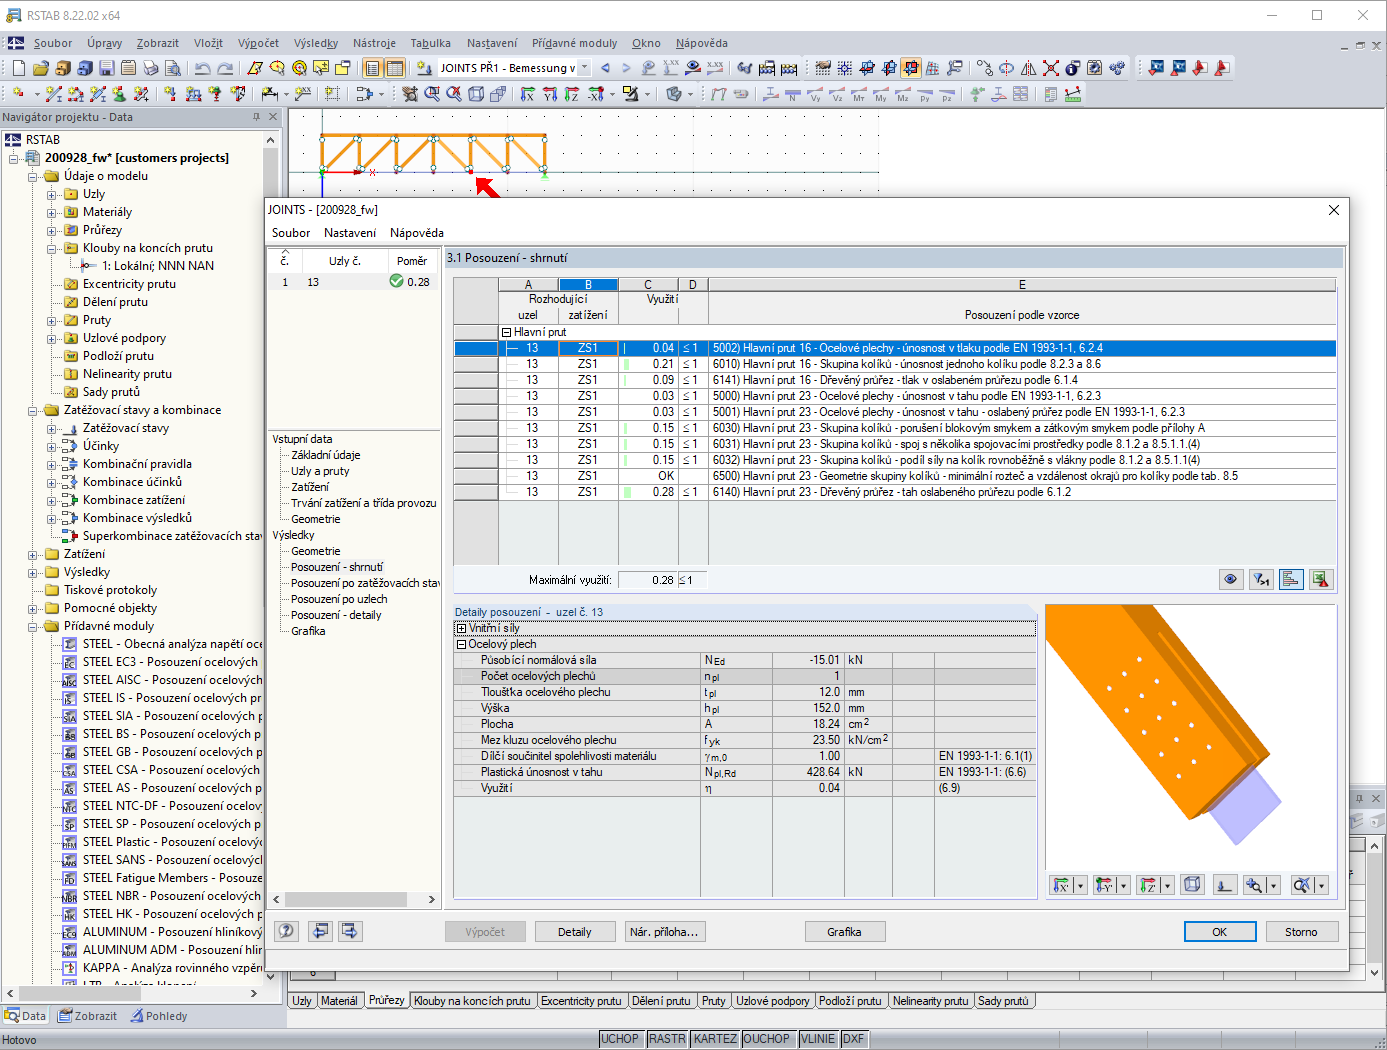Click the view in Z' direction icon

click(1148, 885)
